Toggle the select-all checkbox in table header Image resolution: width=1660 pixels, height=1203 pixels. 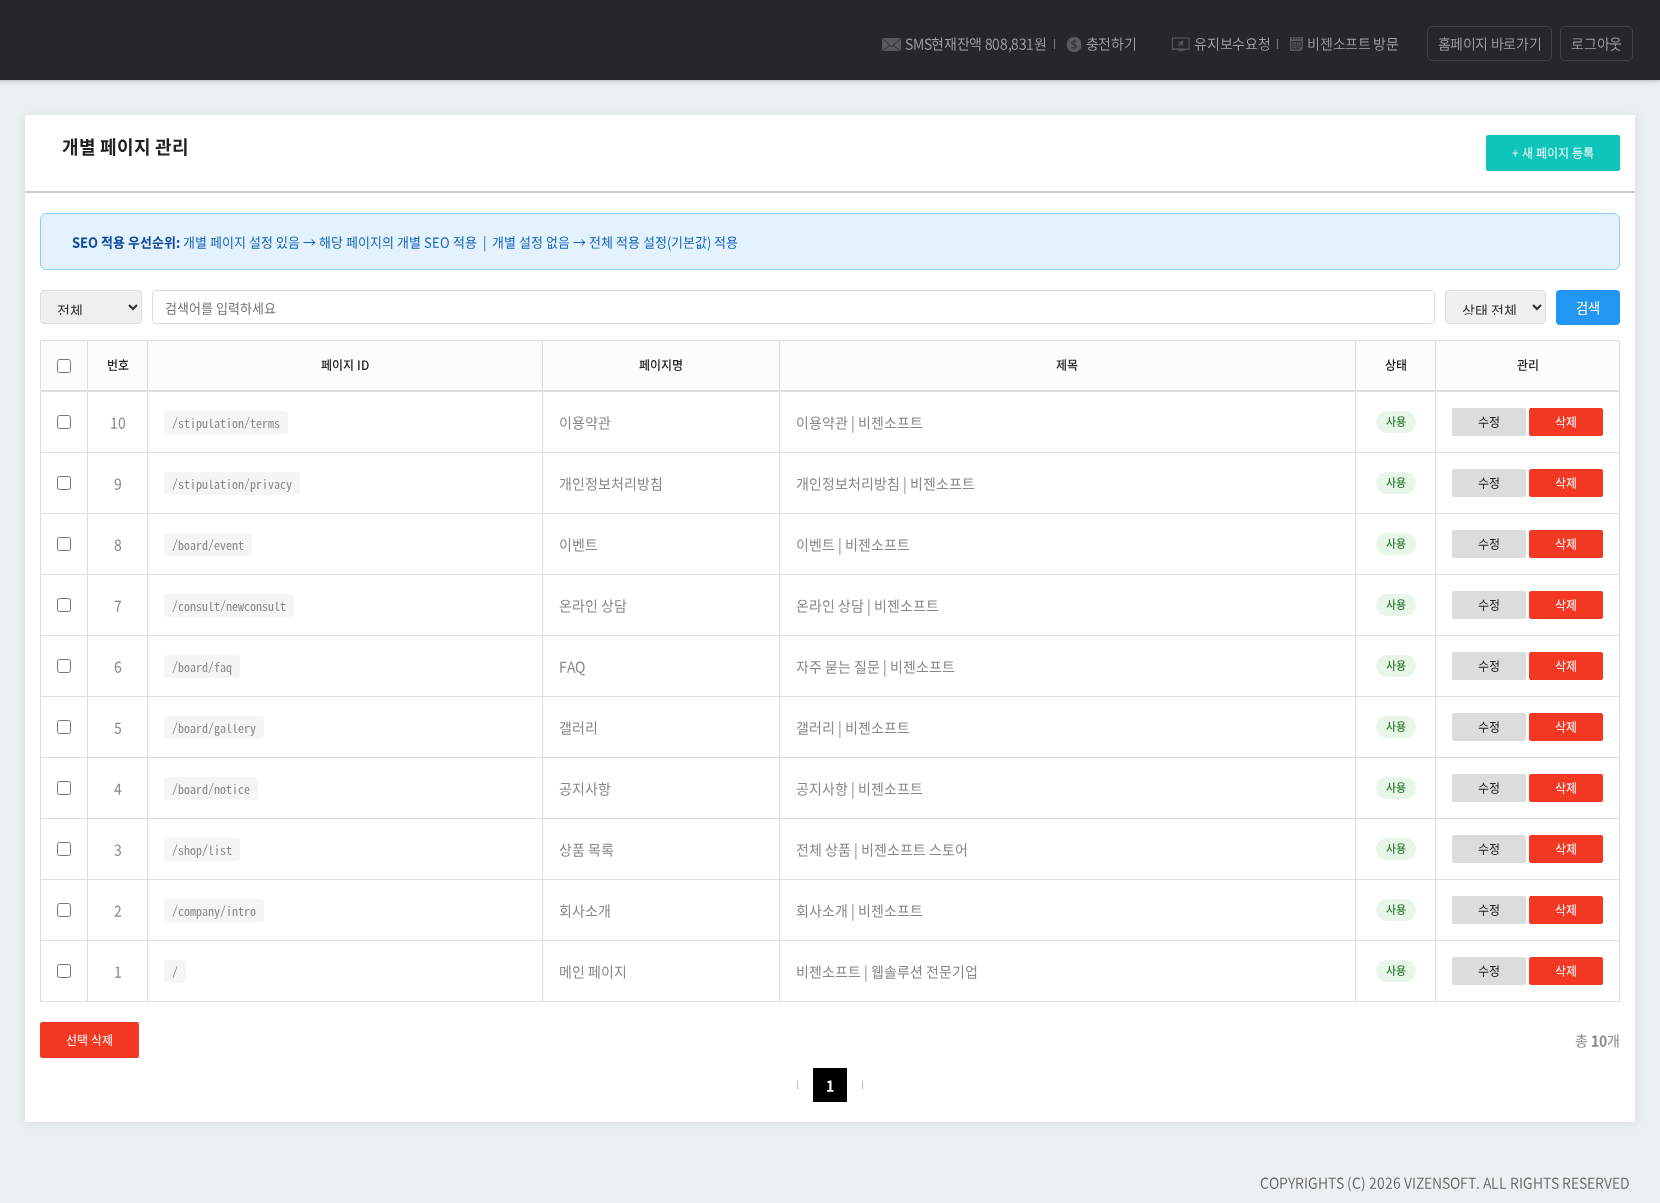point(64,366)
